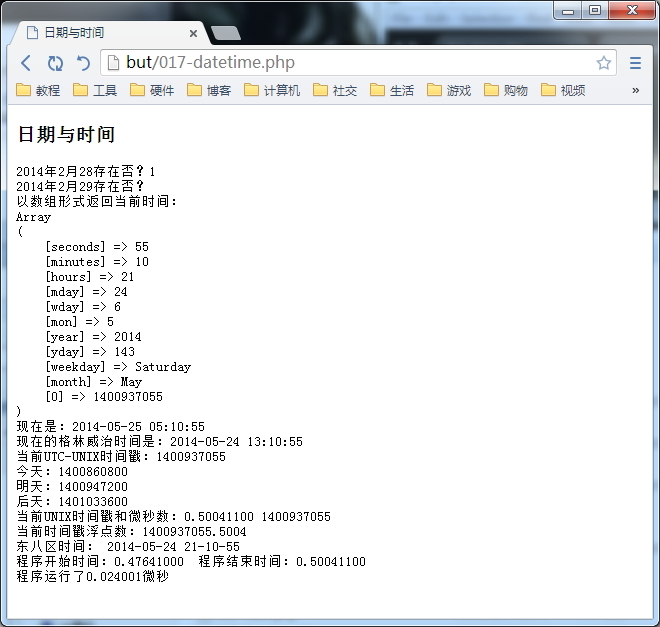Image resolution: width=660 pixels, height=627 pixels.
Task: Click the [mday] => 24 line
Action: click(86, 292)
